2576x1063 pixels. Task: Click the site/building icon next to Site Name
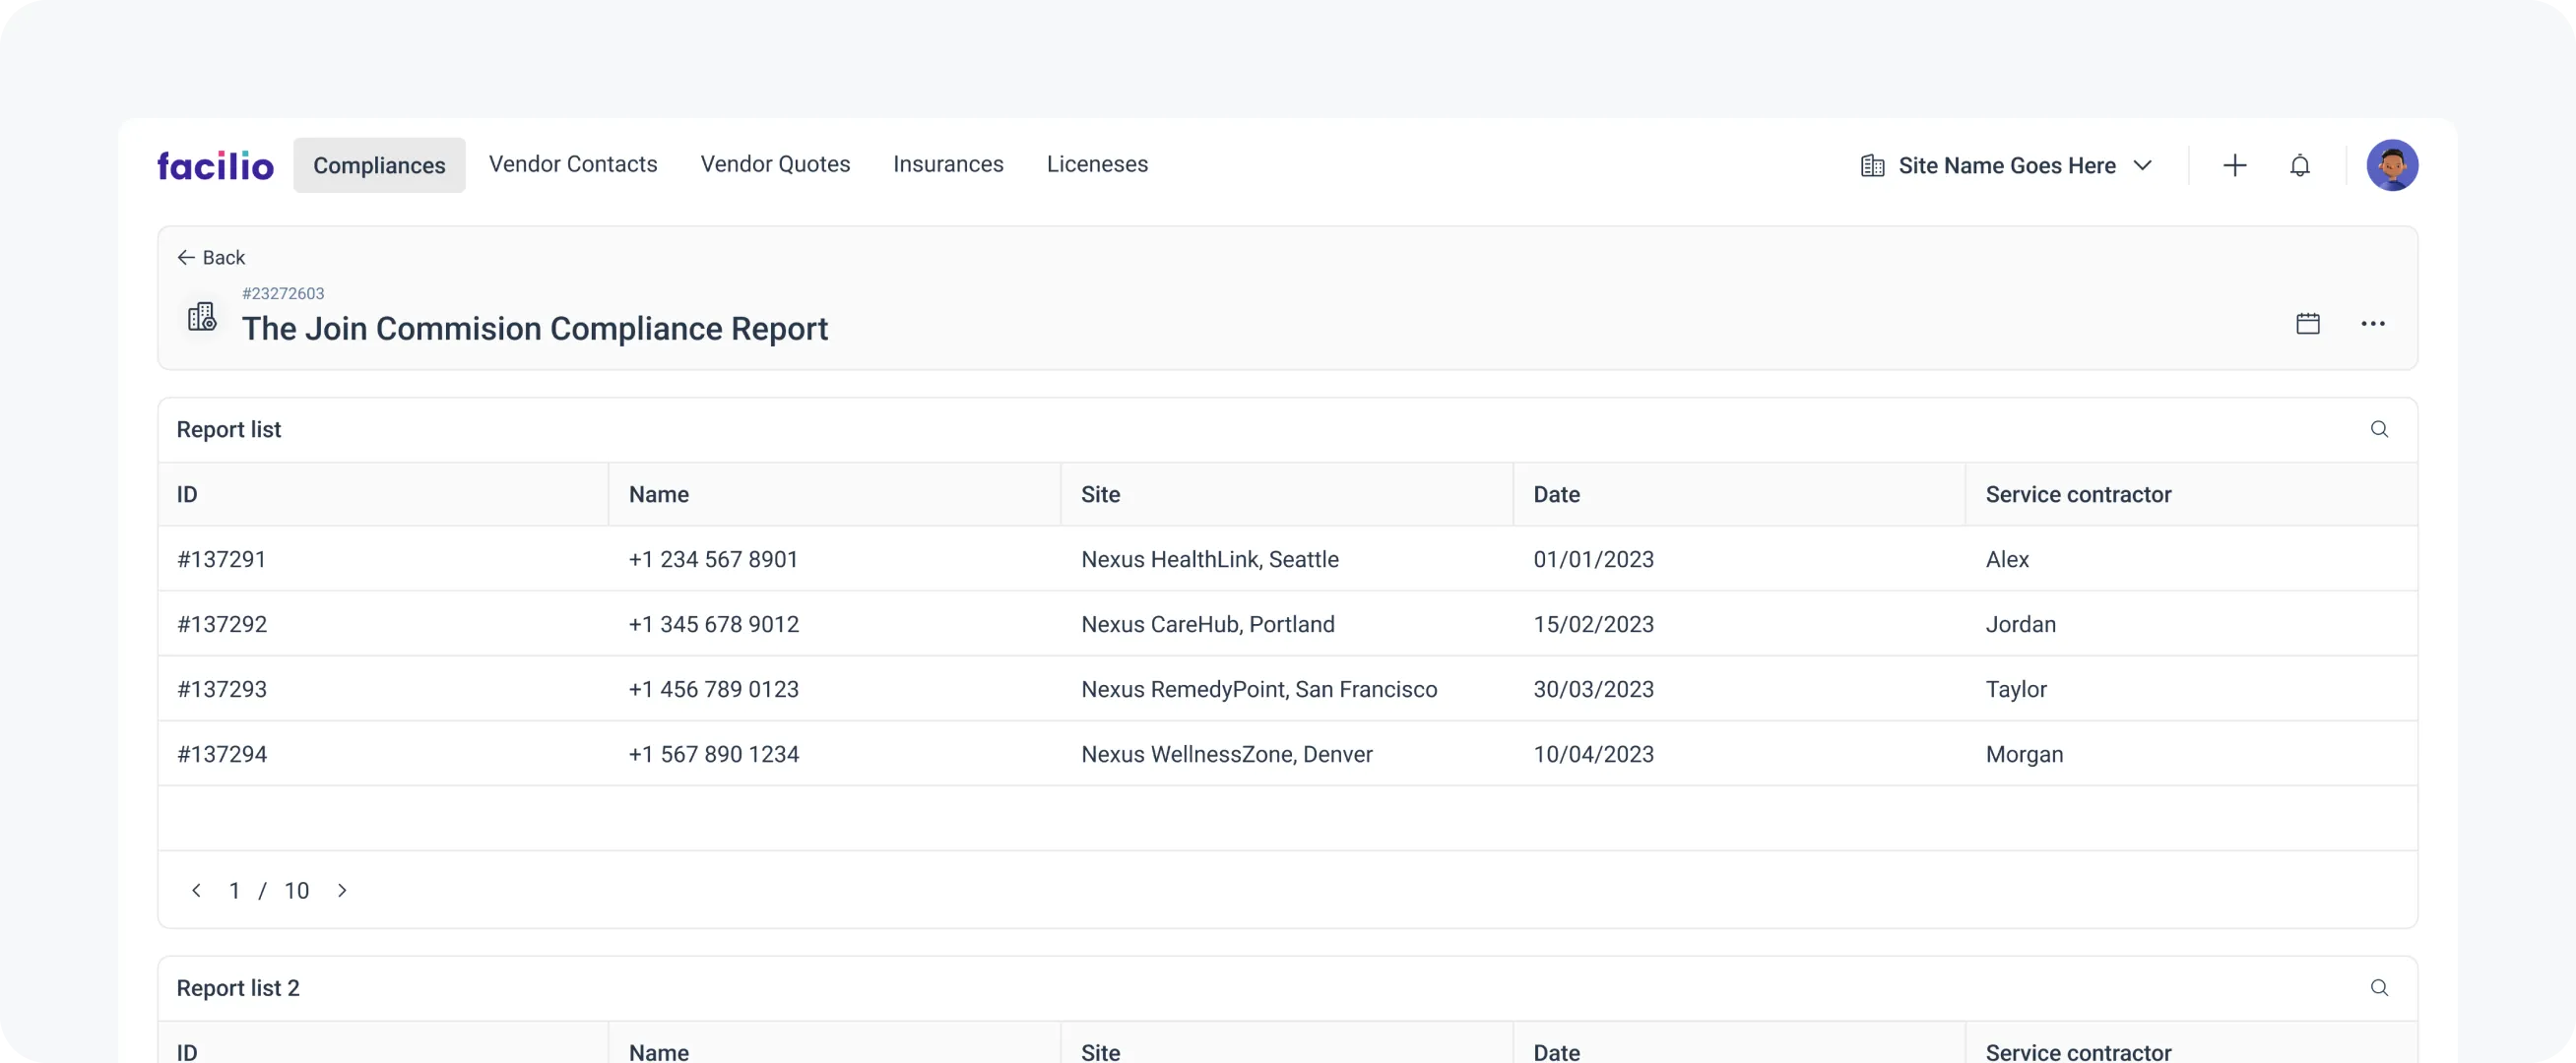(1872, 165)
